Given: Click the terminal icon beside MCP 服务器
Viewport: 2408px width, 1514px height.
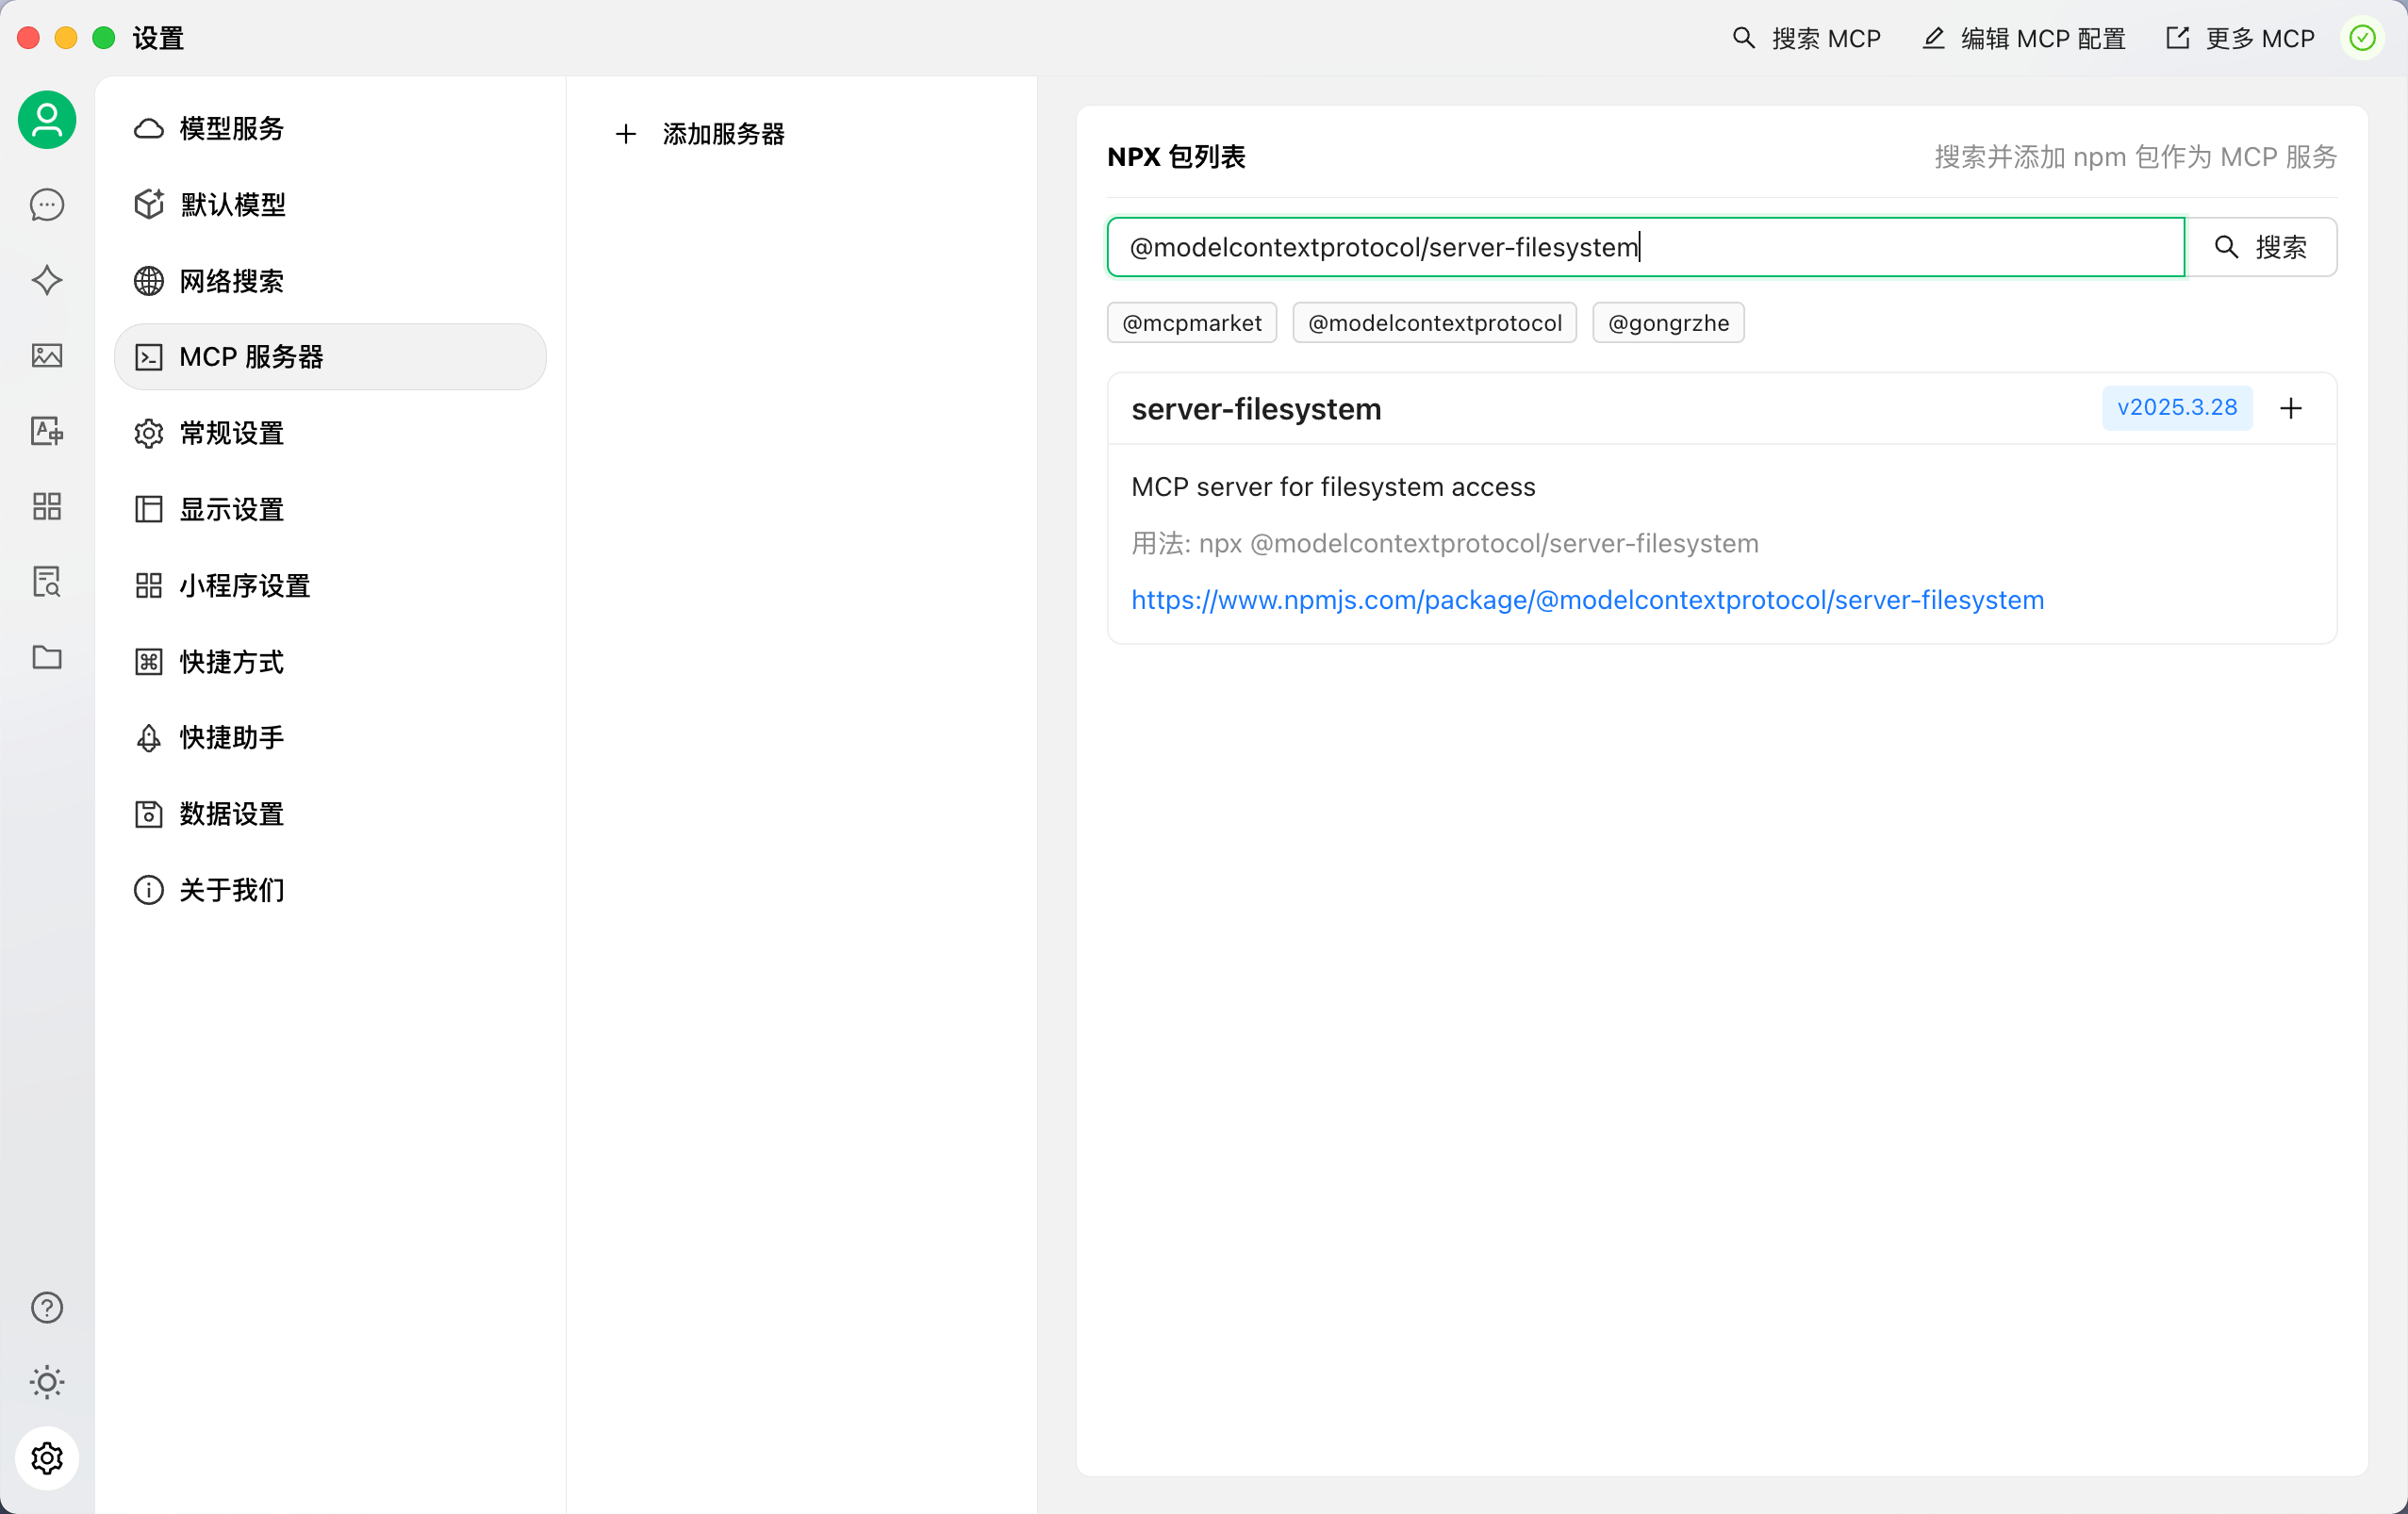Looking at the screenshot, I should (x=149, y=357).
